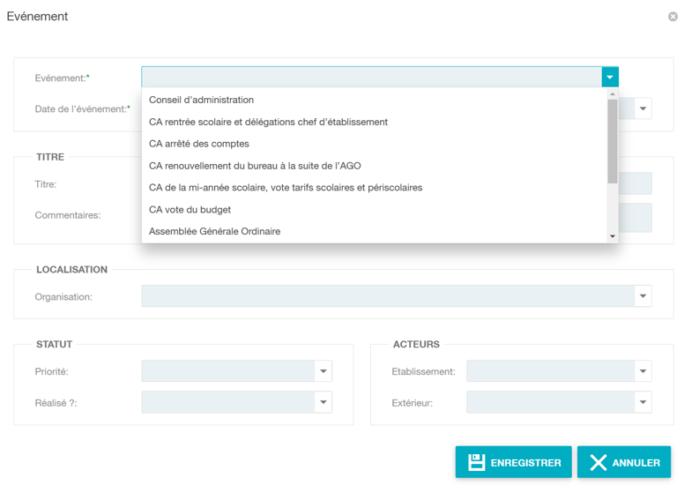Expand the Etablissement dropdown
Viewport: 684px width, 500px height.
click(x=643, y=371)
